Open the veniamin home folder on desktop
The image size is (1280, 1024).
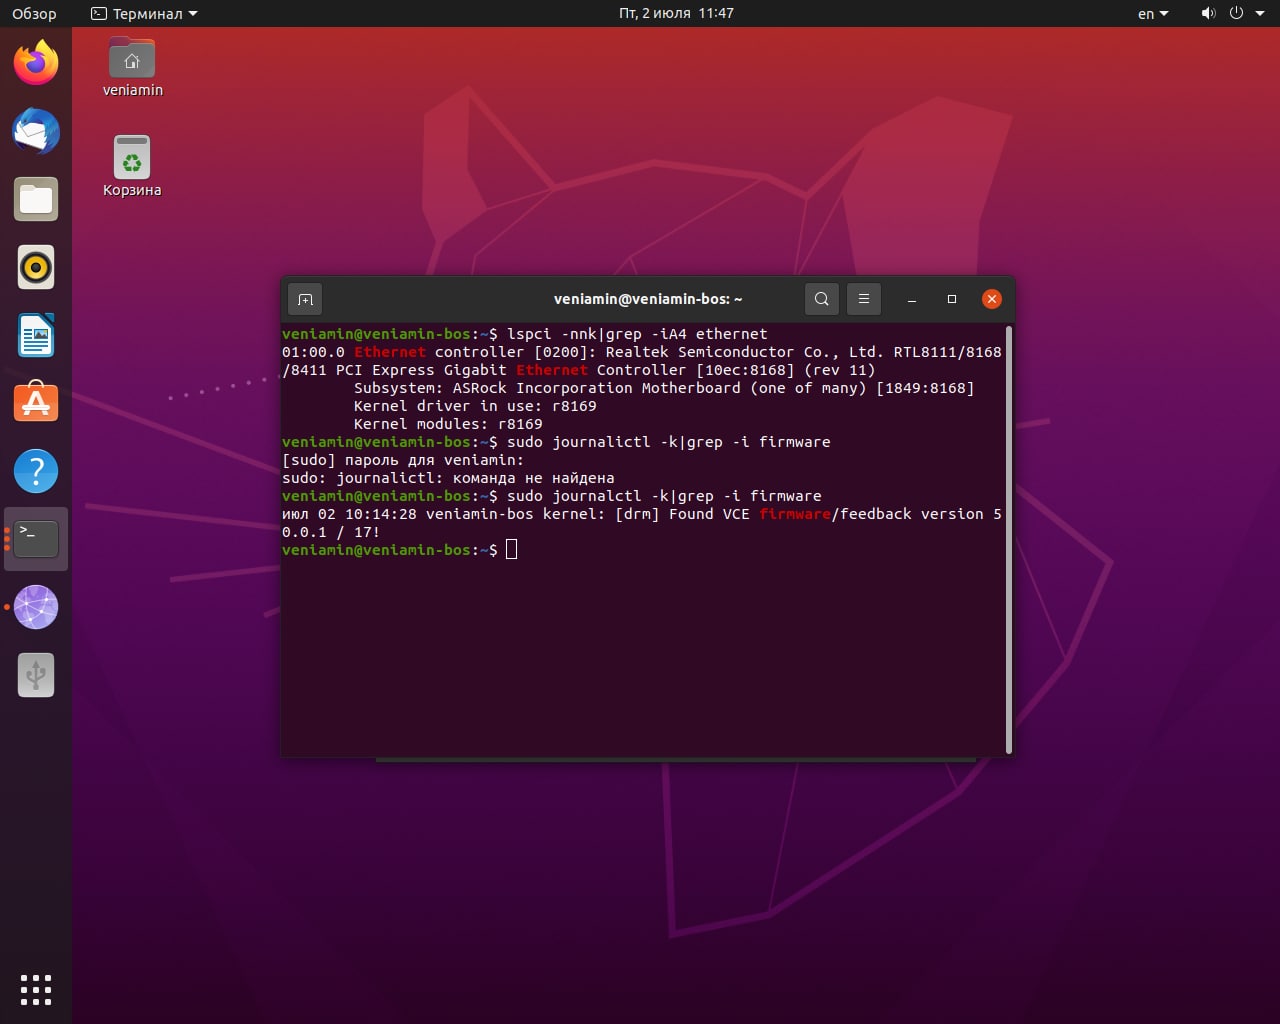[x=132, y=67]
